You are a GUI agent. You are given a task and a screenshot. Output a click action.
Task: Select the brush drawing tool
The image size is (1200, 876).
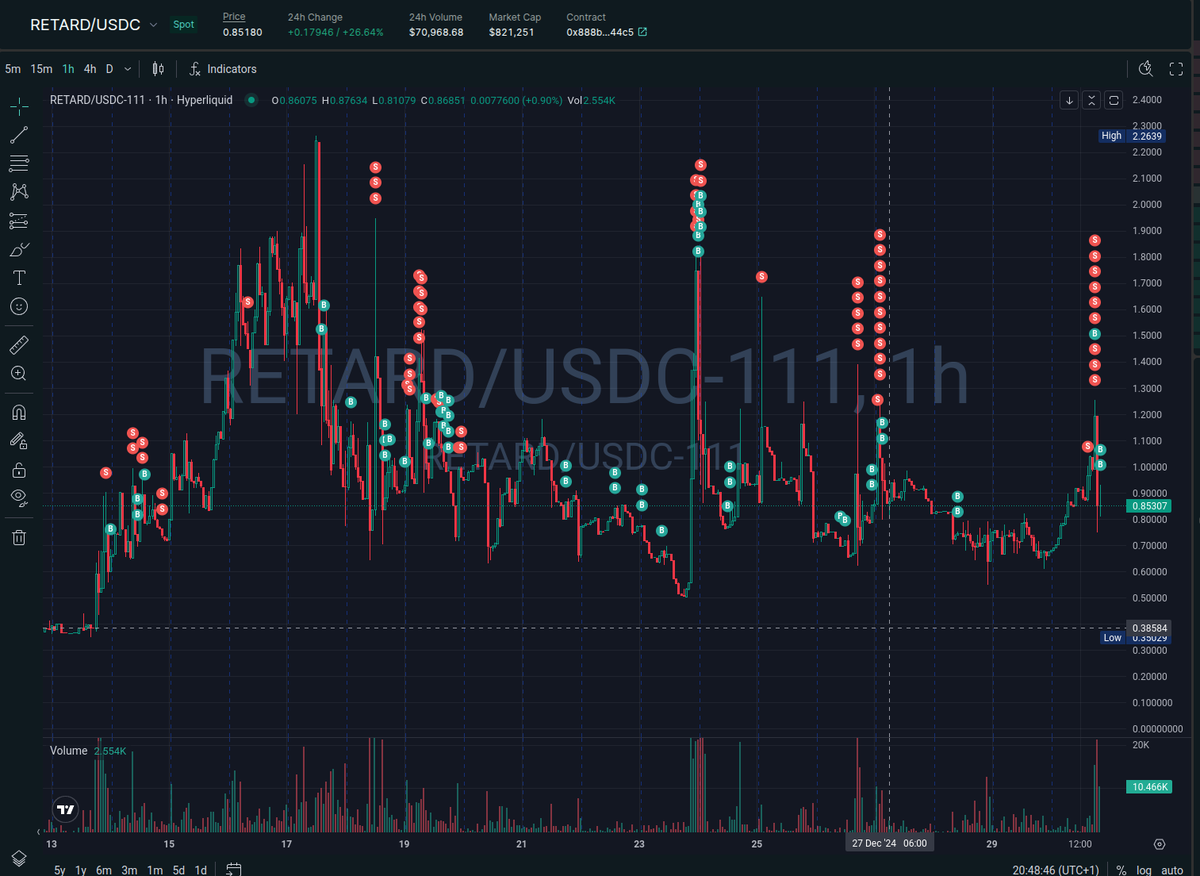pyautogui.click(x=18, y=250)
